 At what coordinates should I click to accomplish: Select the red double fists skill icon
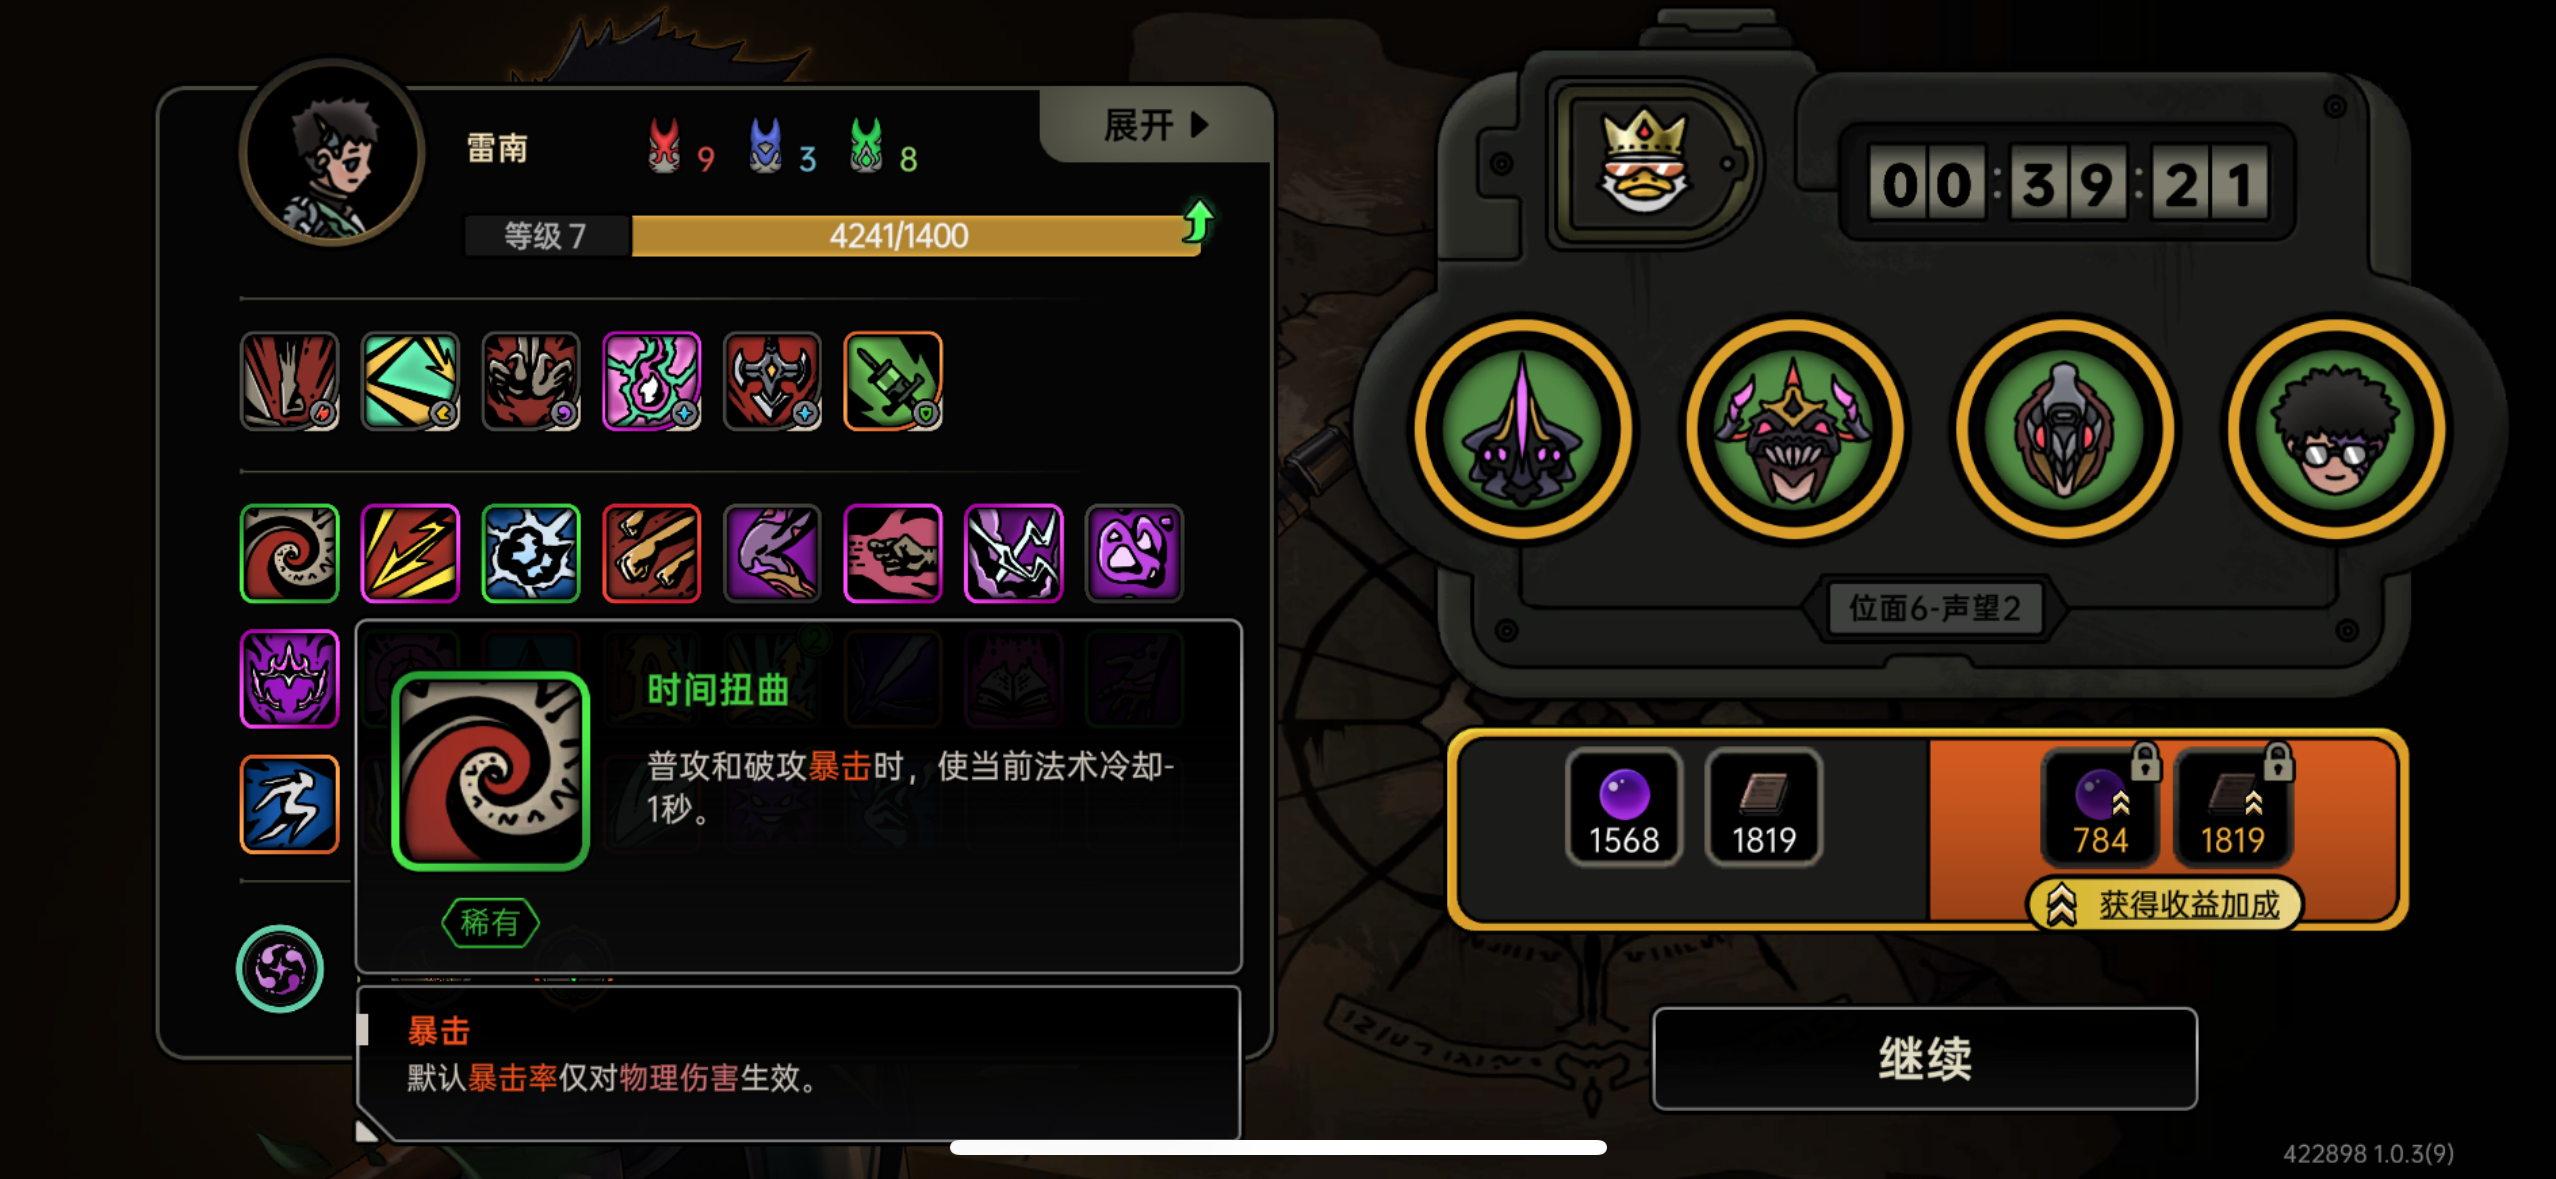(651, 553)
